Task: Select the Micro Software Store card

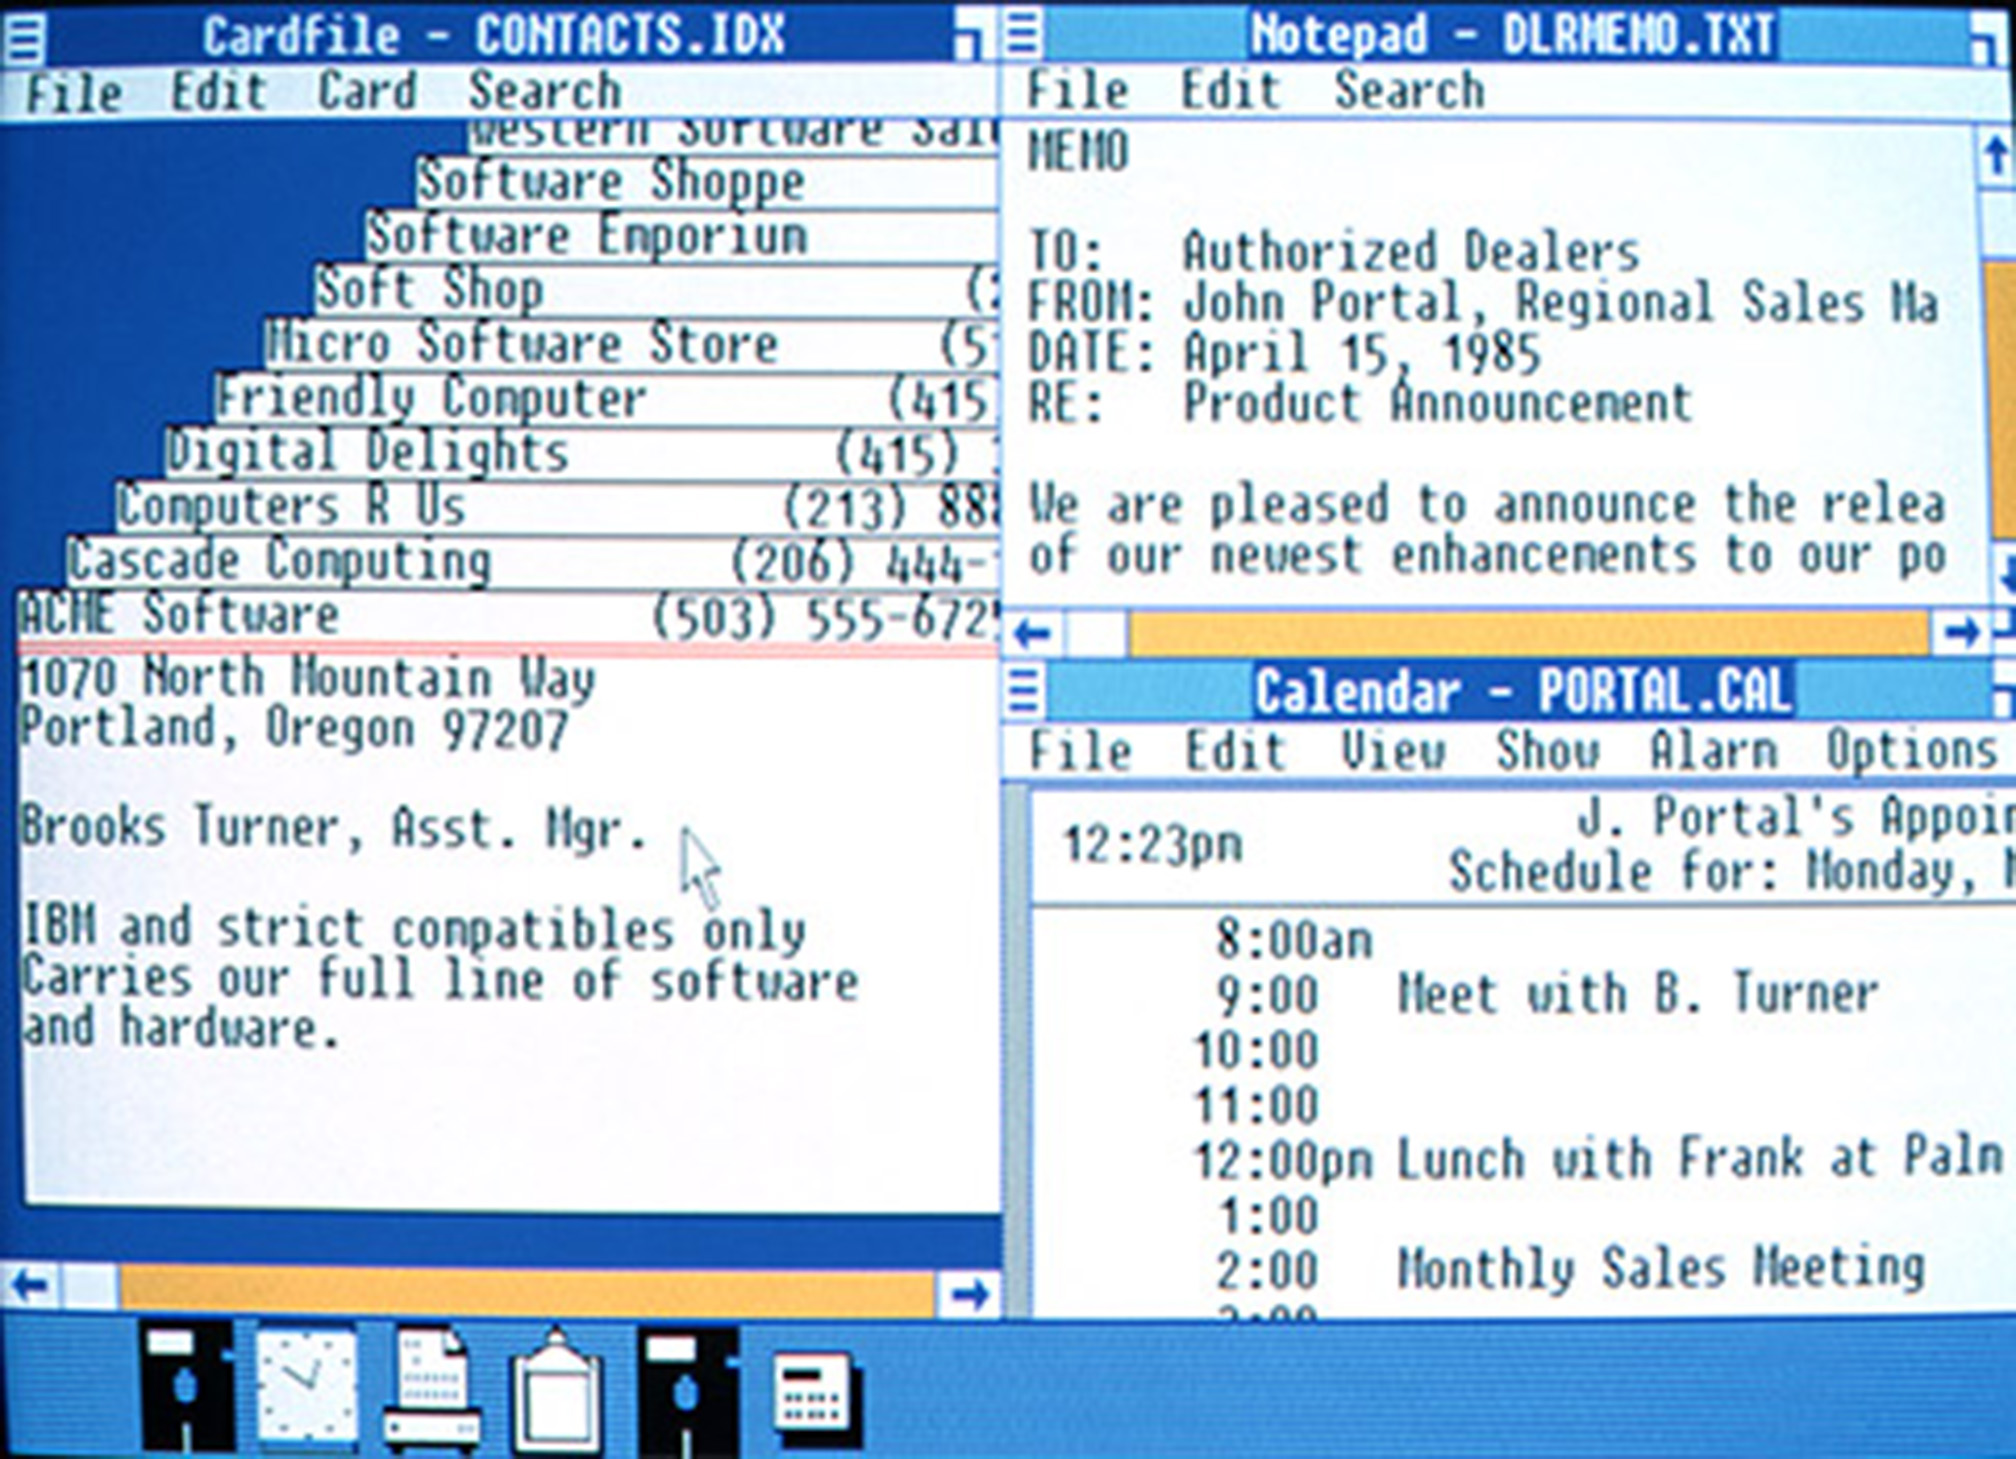Action: coord(520,345)
